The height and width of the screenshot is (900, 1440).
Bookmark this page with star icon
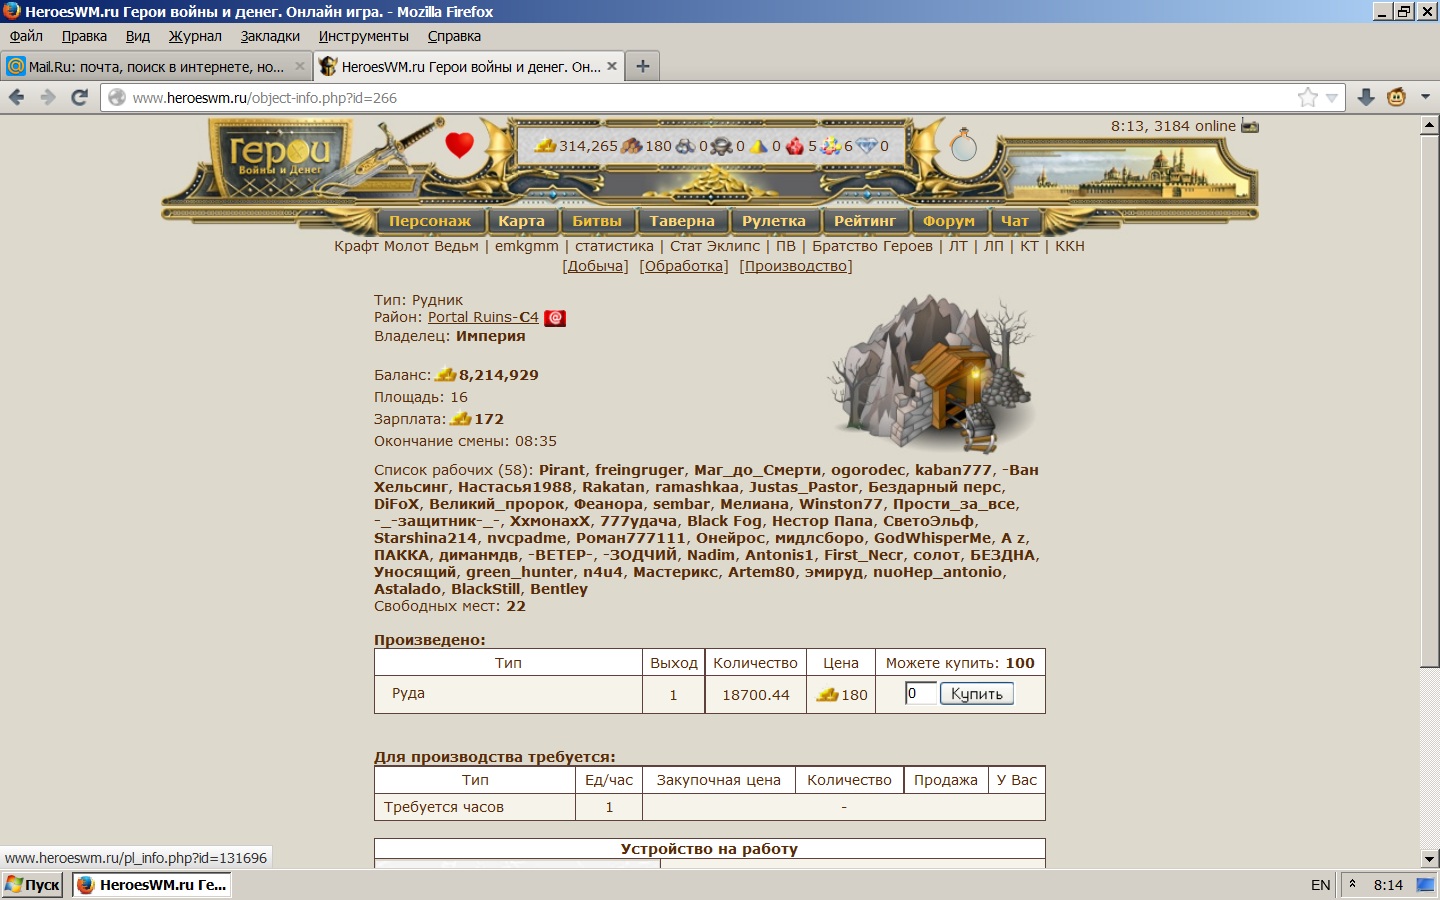click(x=1307, y=97)
